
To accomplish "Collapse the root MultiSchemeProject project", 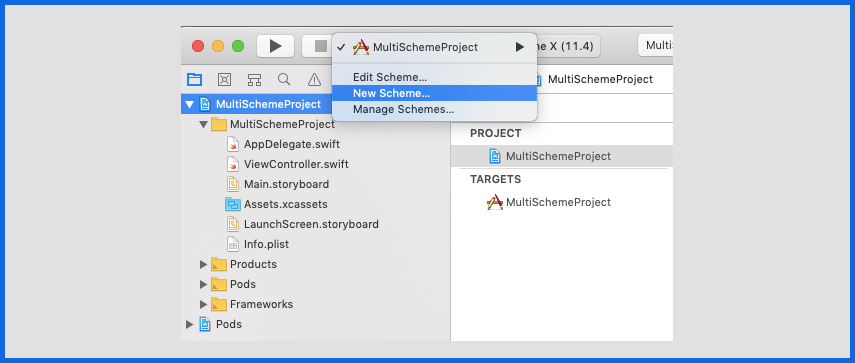I will click(189, 104).
